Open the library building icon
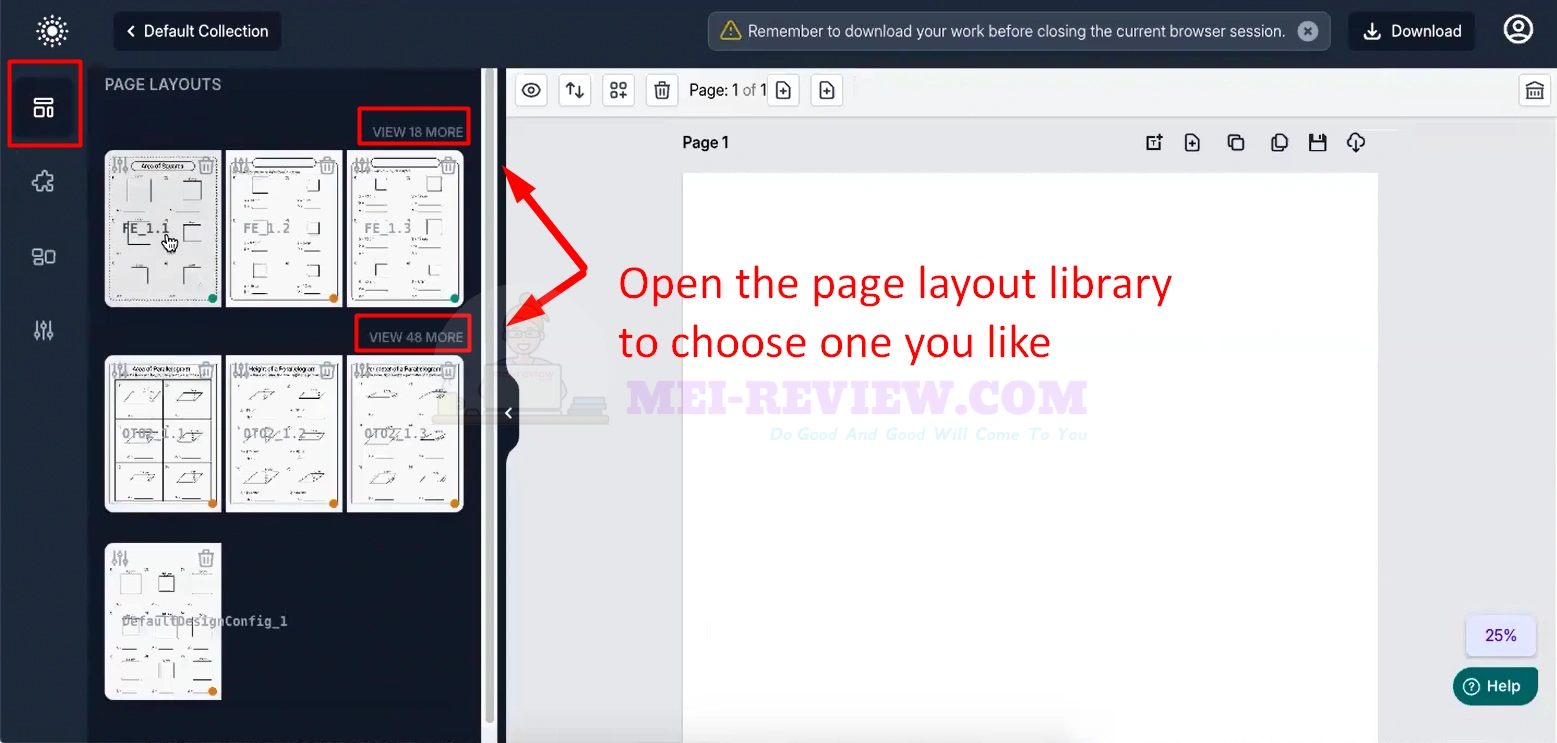This screenshot has height=743, width=1557. [x=1534, y=91]
